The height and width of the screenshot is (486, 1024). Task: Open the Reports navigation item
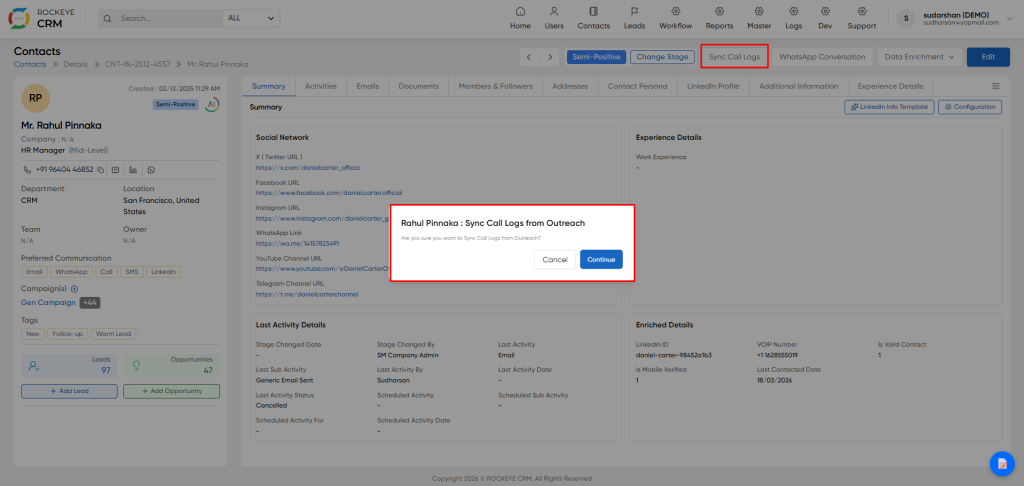pyautogui.click(x=719, y=18)
